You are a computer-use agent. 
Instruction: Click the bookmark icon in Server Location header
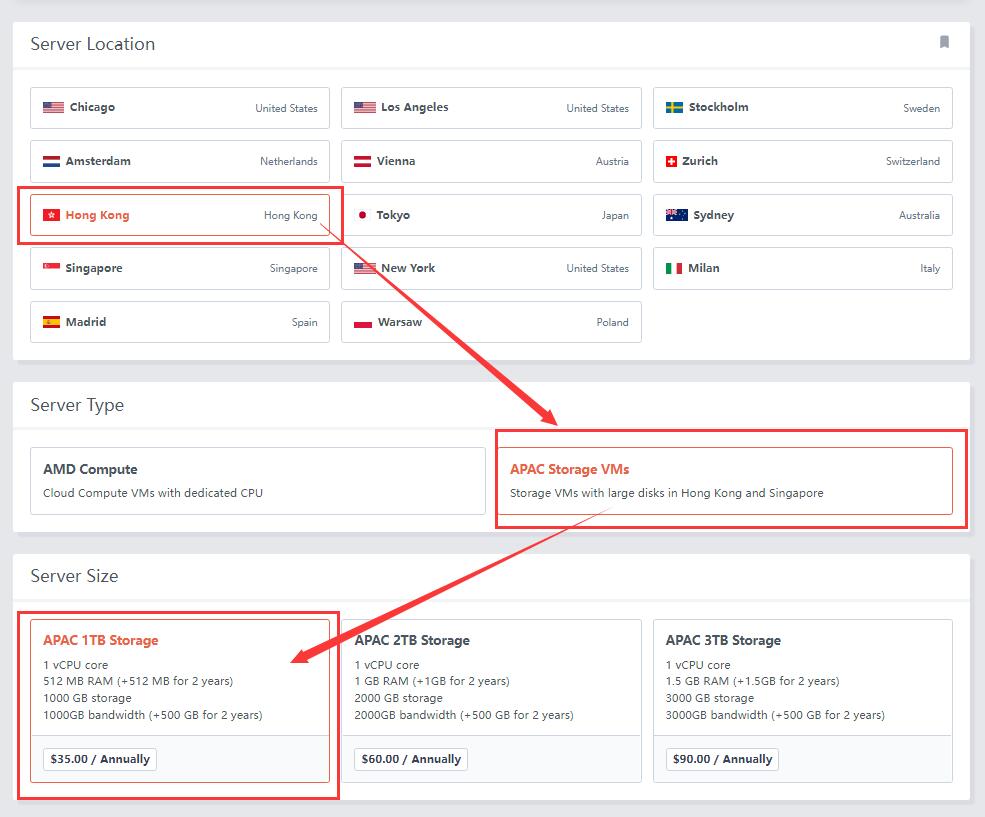click(944, 42)
